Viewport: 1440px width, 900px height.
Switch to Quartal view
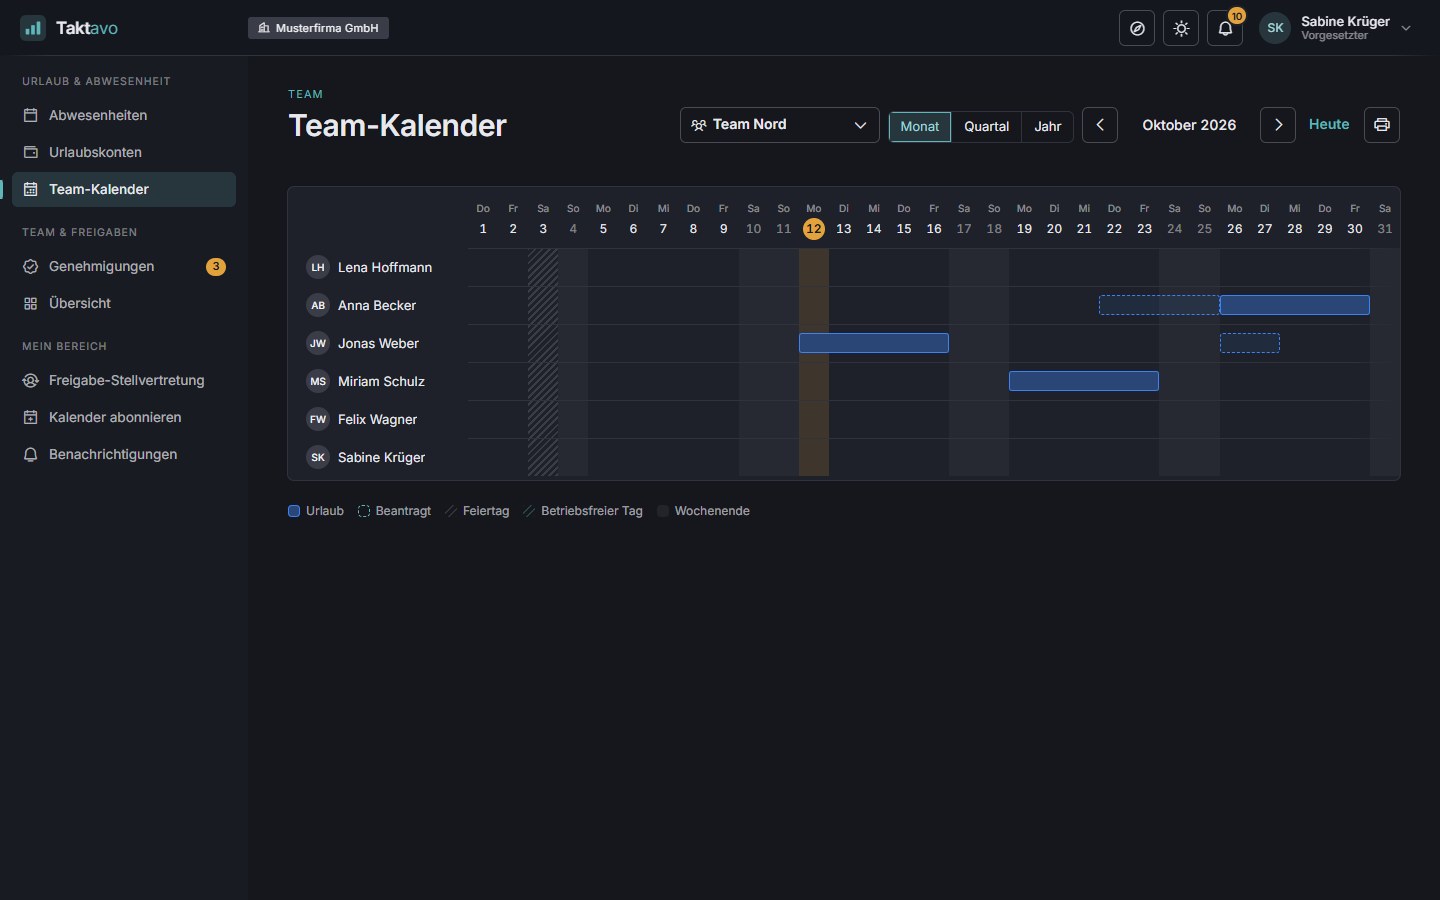pos(987,126)
